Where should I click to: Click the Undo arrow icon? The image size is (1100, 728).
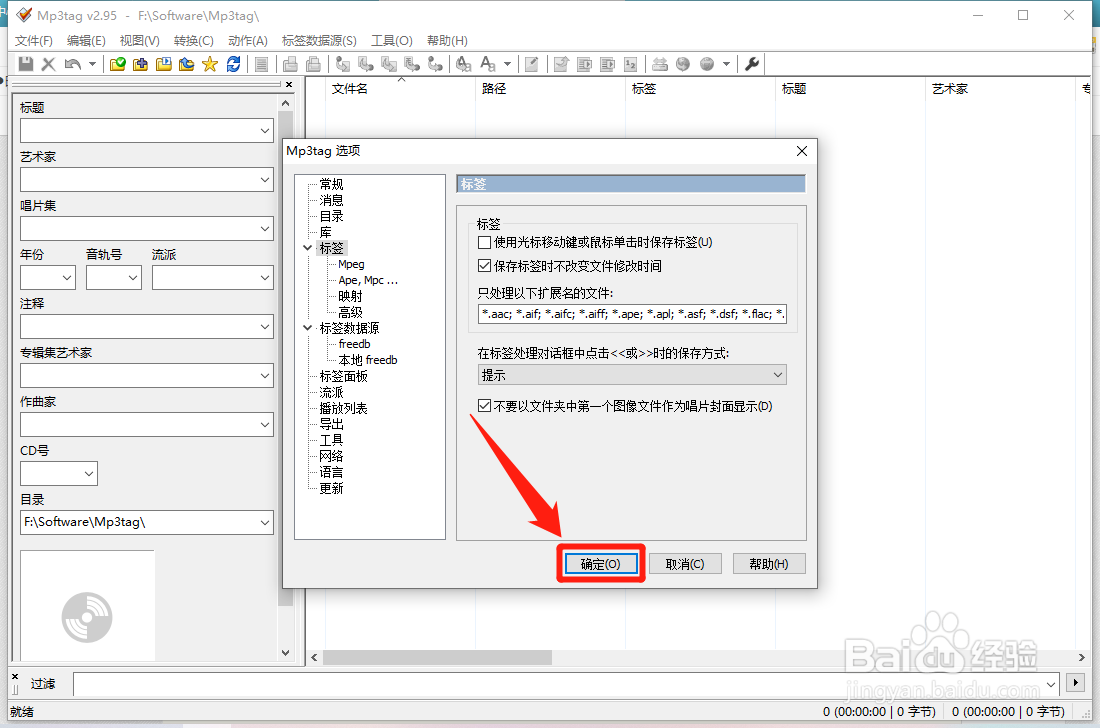click(72, 64)
